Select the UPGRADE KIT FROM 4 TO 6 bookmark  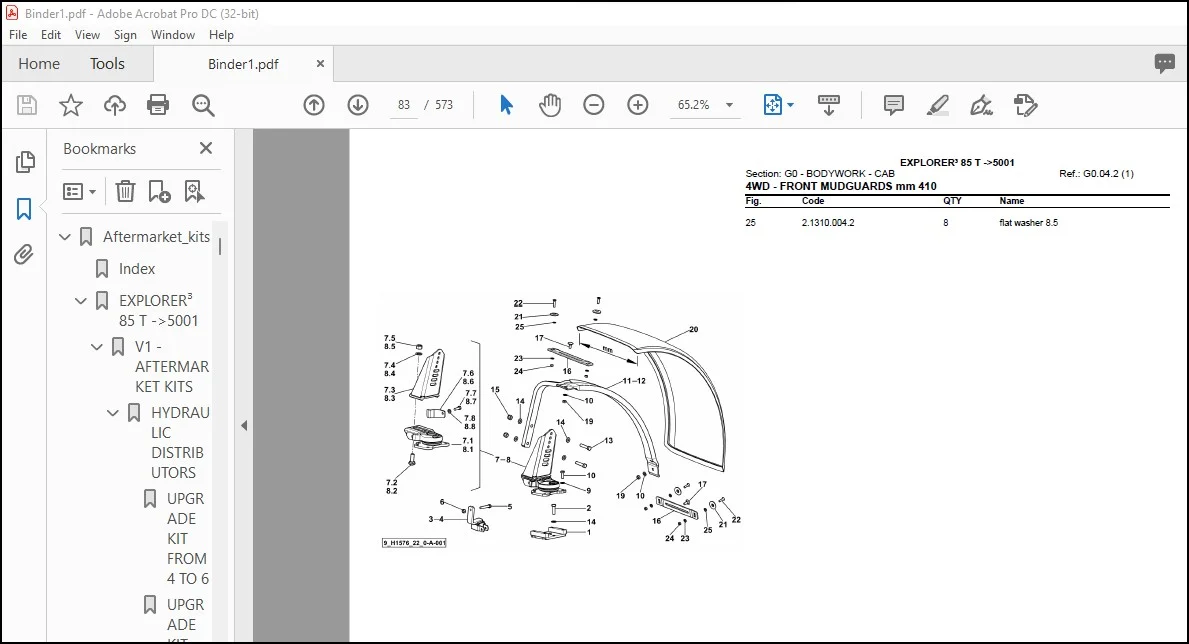pyautogui.click(x=187, y=539)
